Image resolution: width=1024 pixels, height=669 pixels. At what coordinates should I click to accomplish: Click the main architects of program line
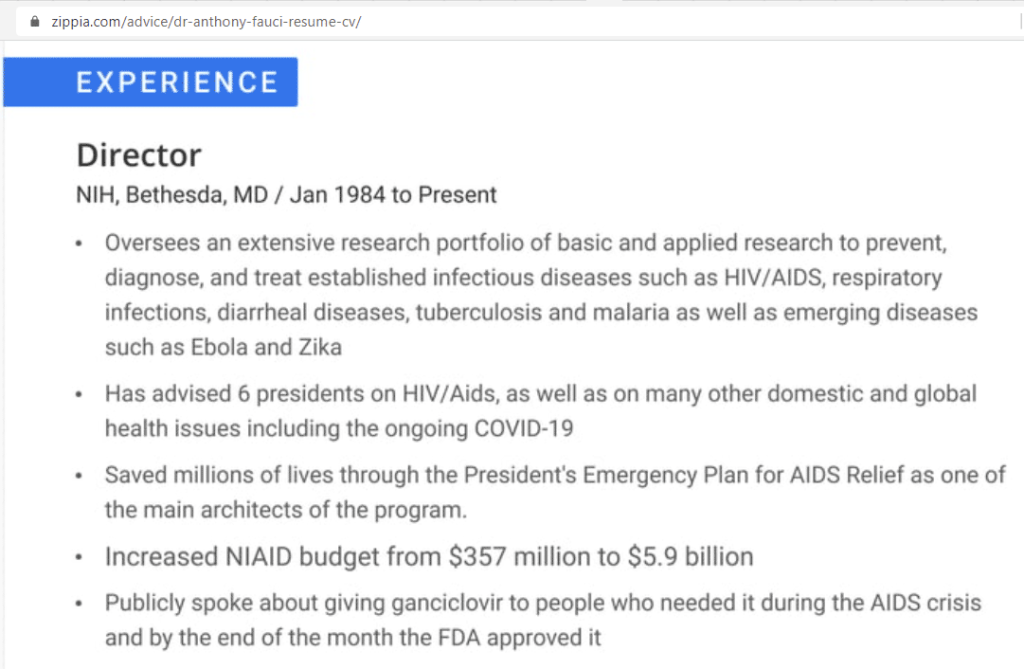coord(286,510)
